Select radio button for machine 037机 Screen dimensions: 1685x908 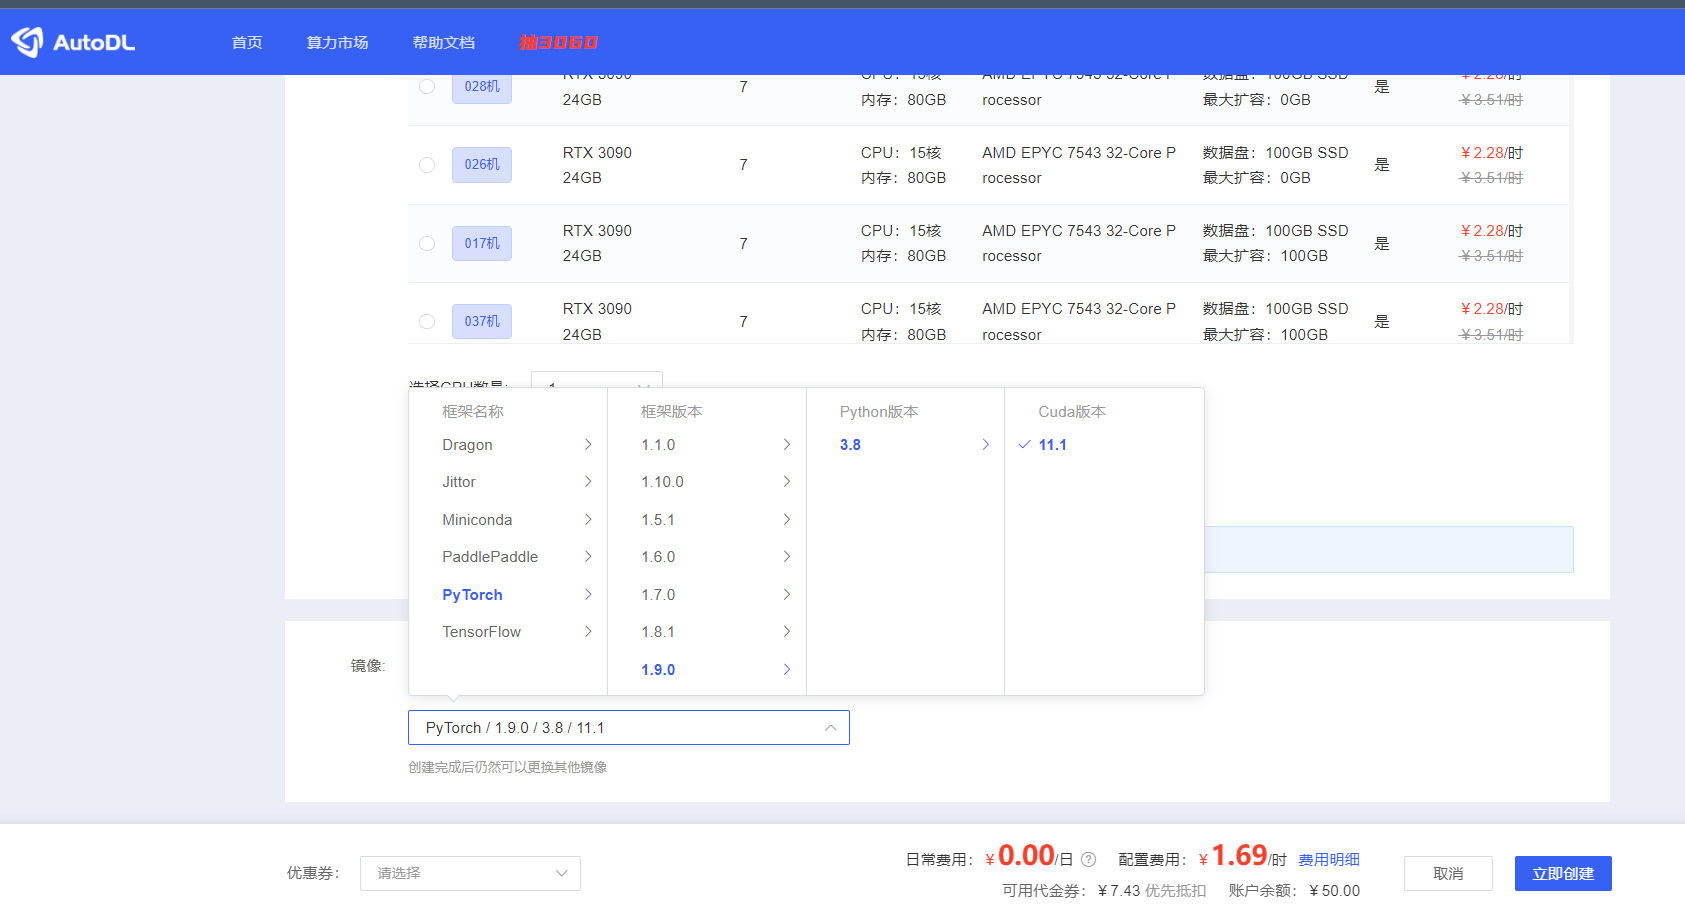tap(427, 321)
